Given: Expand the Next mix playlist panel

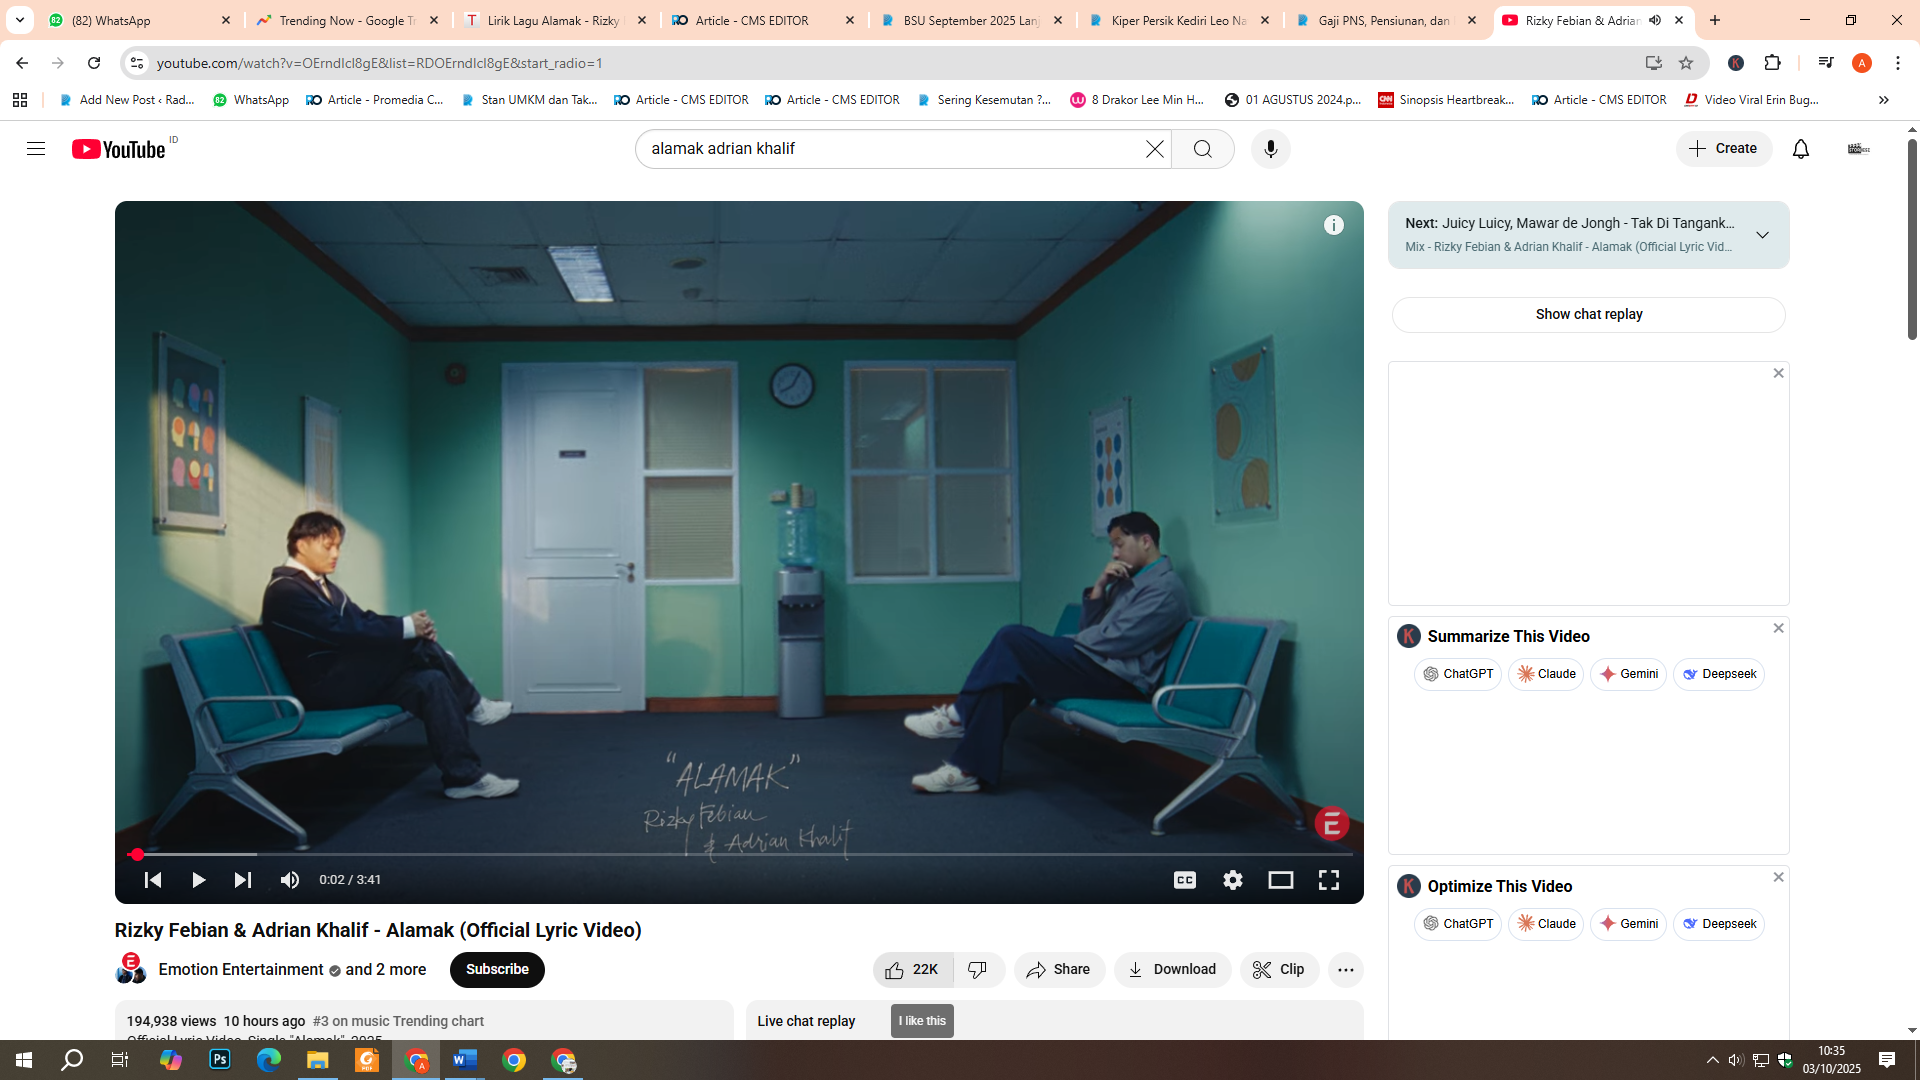Looking at the screenshot, I should pos(1762,235).
